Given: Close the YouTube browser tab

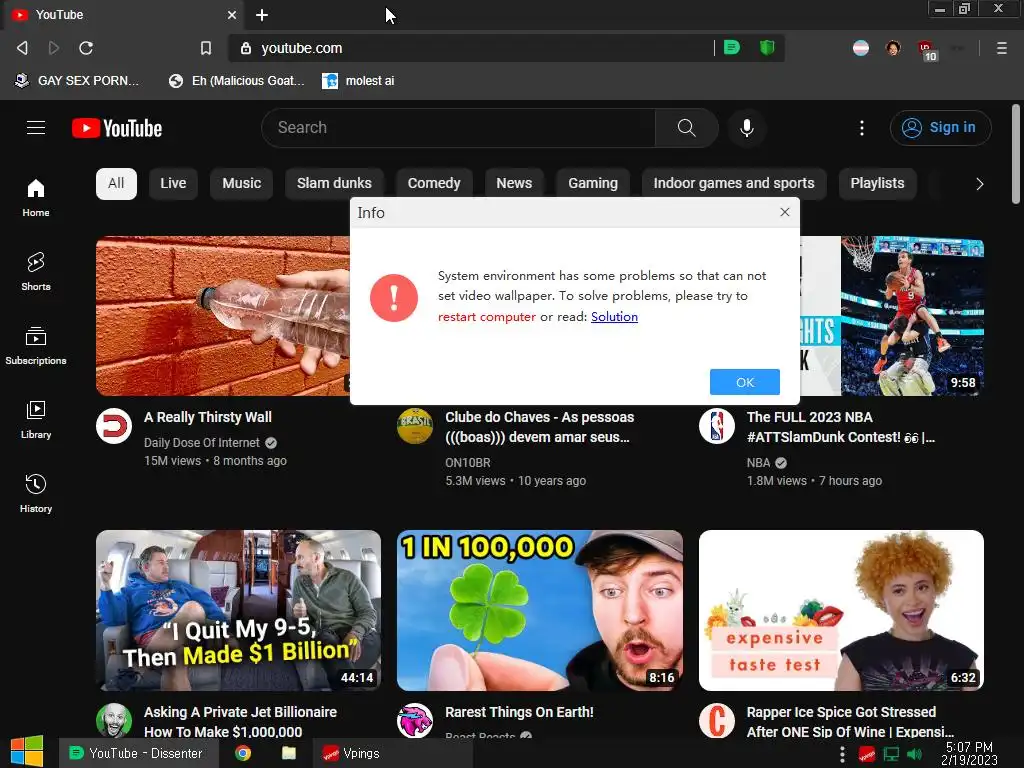Looking at the screenshot, I should 232,14.
